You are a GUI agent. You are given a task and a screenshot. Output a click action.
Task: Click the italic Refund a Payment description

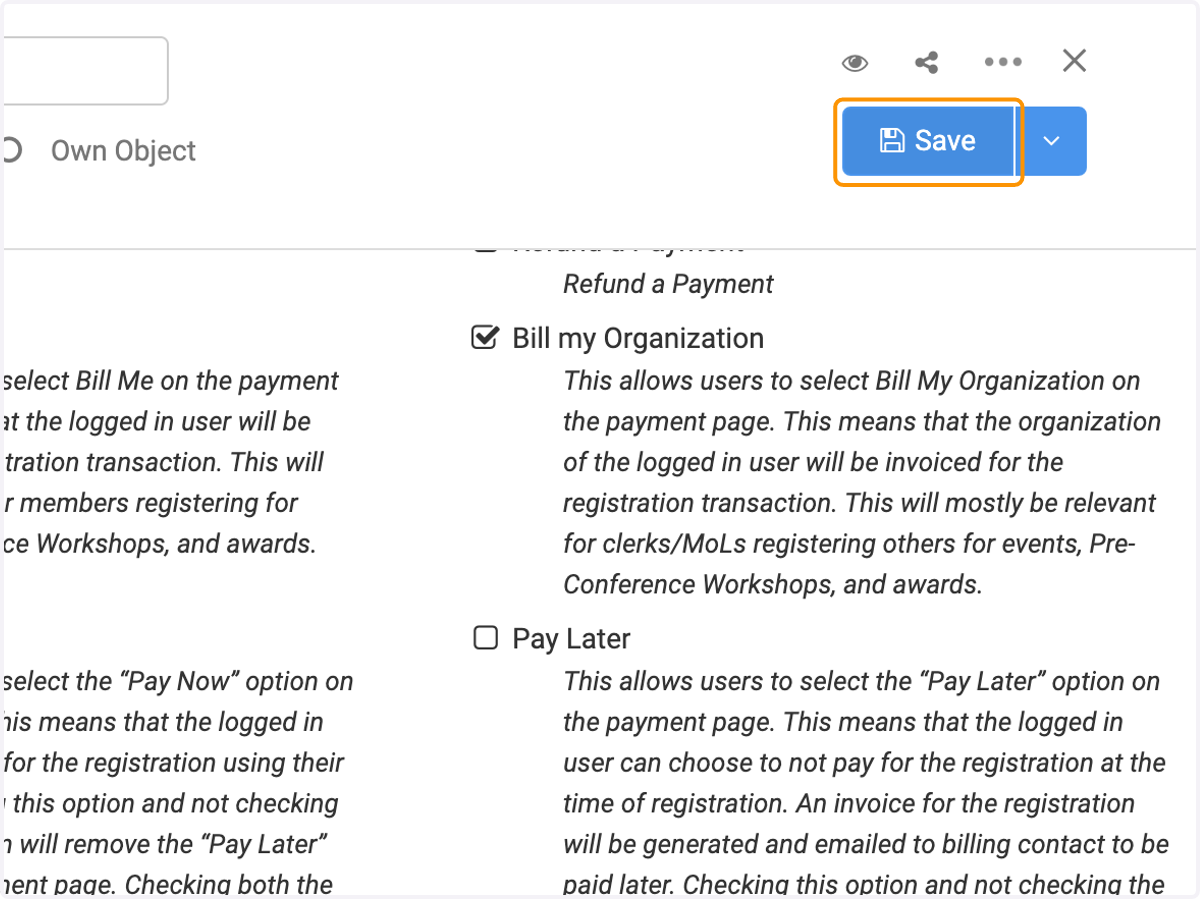point(668,284)
